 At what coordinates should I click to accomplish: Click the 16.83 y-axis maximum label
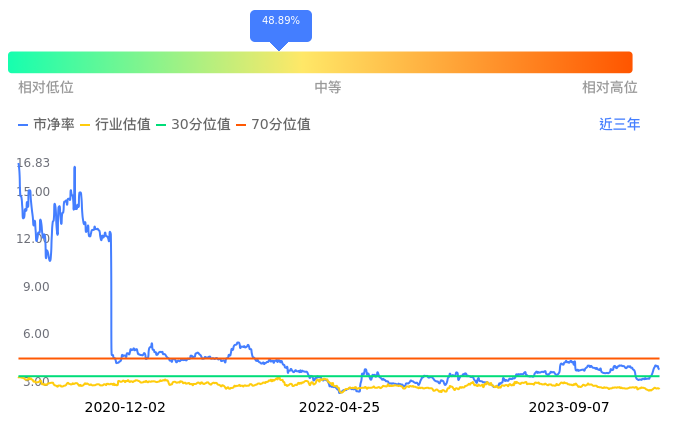[x=33, y=162]
